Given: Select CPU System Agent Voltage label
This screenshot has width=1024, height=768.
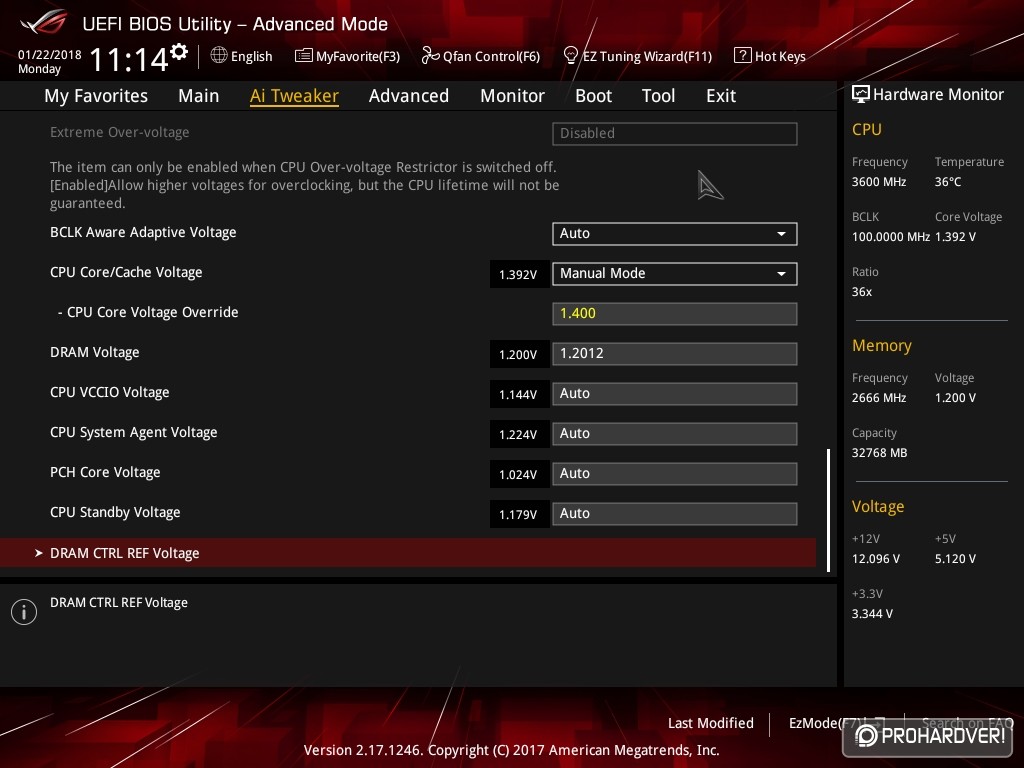Looking at the screenshot, I should 134,432.
